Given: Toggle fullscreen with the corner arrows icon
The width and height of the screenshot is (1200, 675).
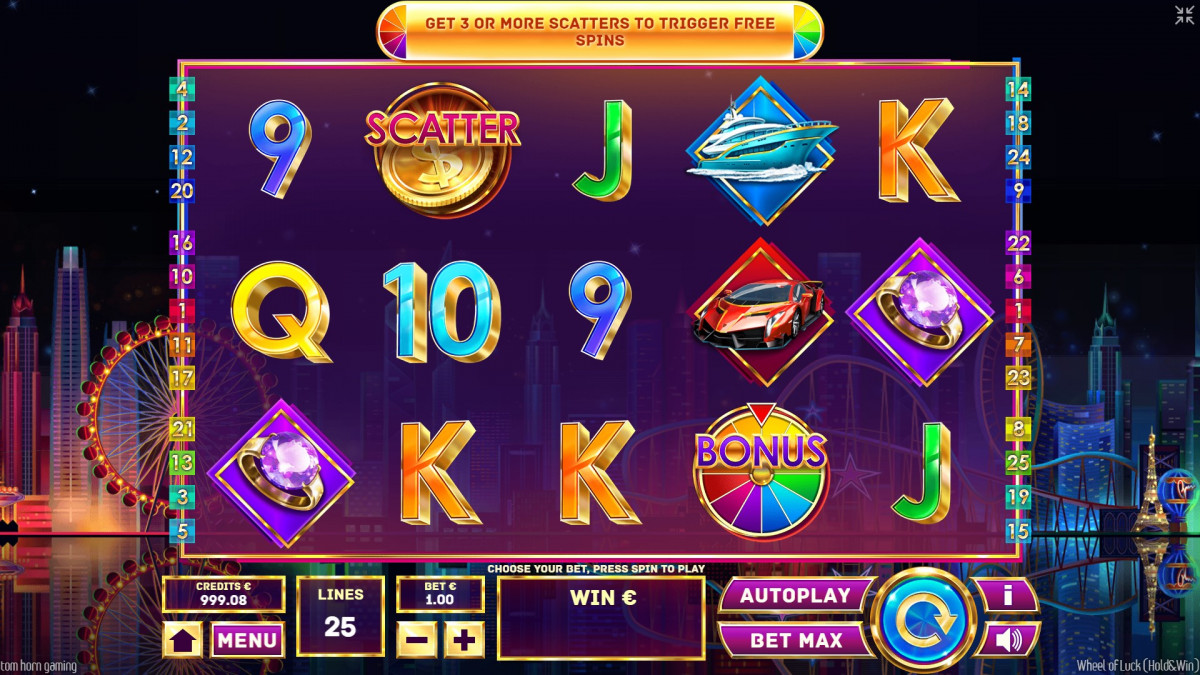Looking at the screenshot, I should 1184,14.
